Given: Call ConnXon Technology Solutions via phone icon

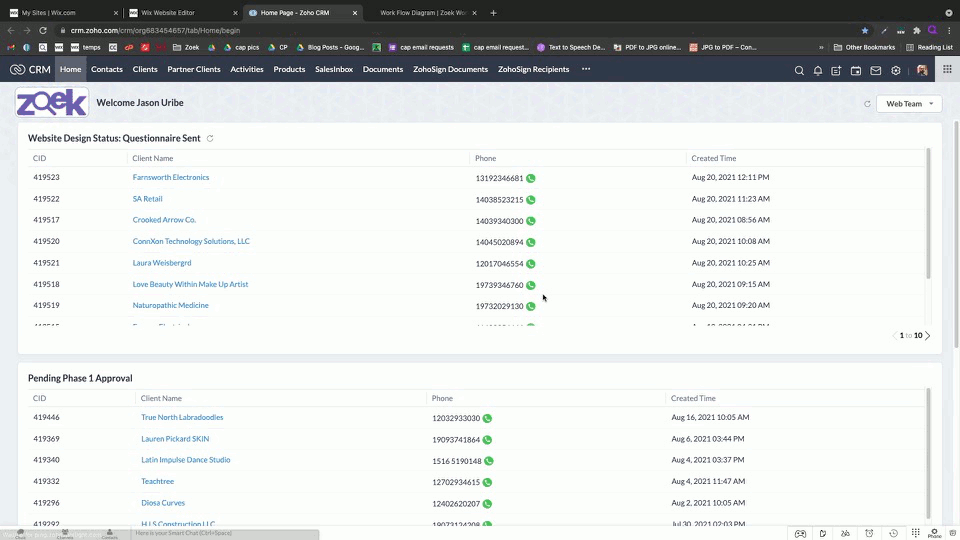Looking at the screenshot, I should 531,242.
